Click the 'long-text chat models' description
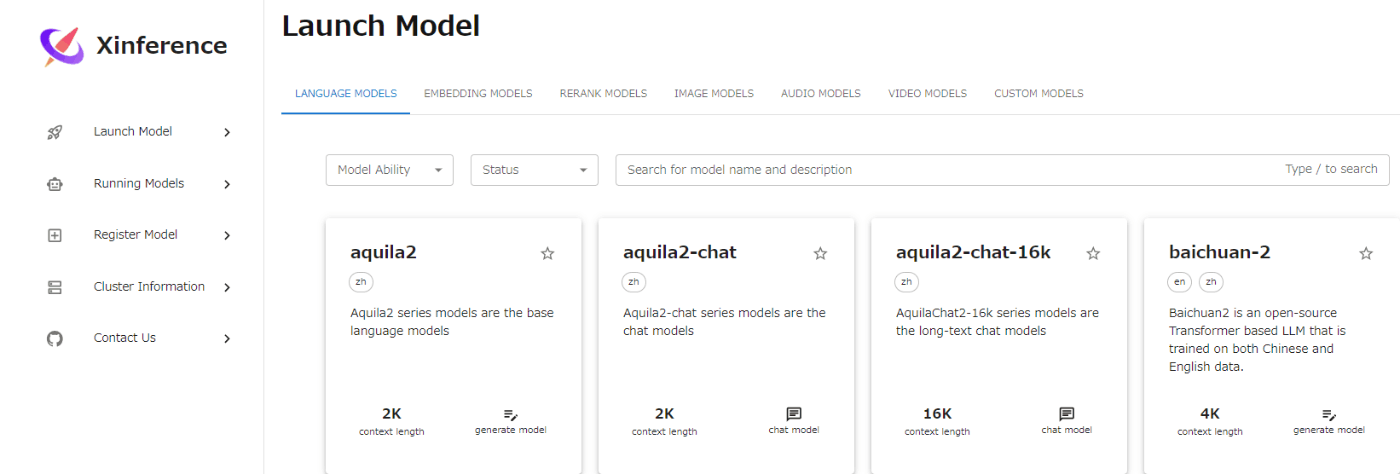 coord(997,322)
